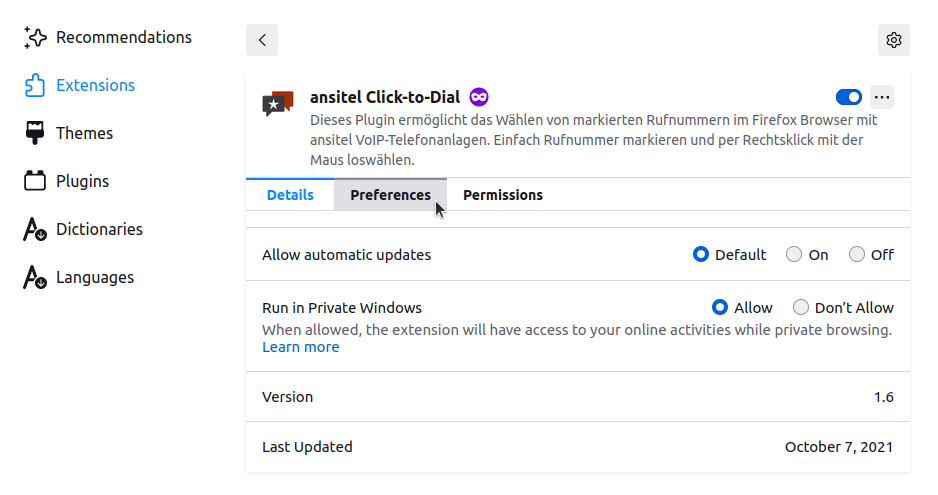938x495 pixels.
Task: Open the gear tools menu for add-ons
Action: coord(894,40)
